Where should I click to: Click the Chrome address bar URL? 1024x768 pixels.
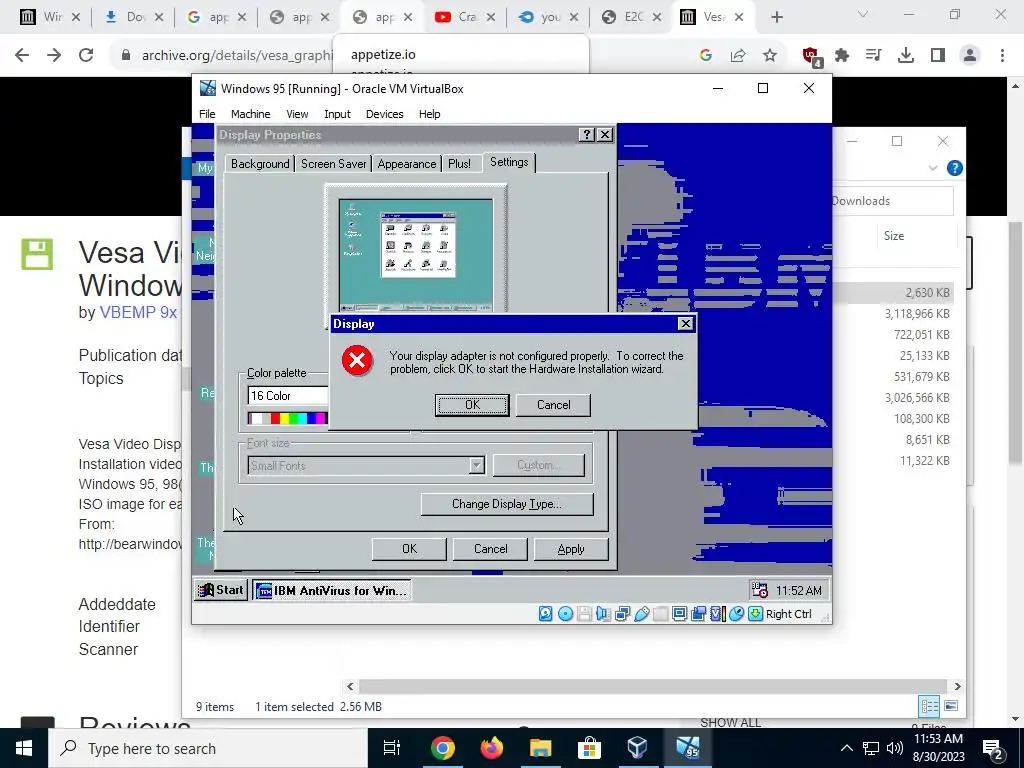coord(237,56)
